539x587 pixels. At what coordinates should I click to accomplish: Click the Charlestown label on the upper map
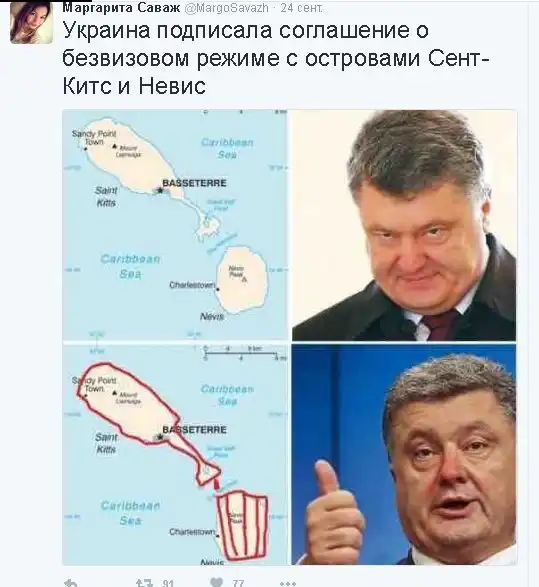[192, 285]
